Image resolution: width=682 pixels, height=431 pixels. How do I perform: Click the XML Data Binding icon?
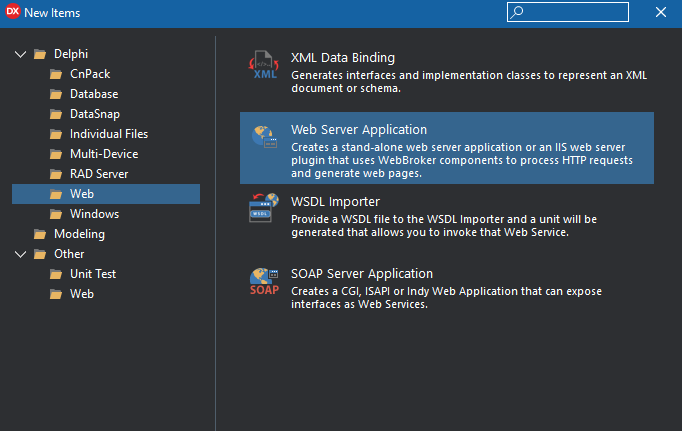pyautogui.click(x=264, y=64)
